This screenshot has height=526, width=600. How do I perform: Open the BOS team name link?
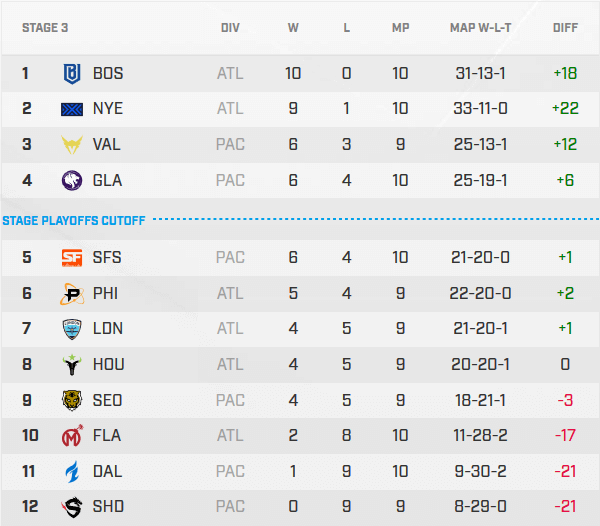(x=108, y=73)
